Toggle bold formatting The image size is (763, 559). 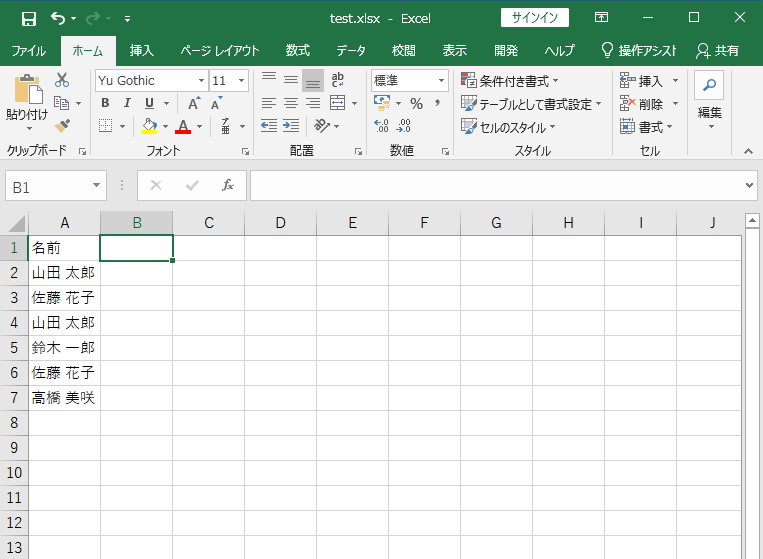click(x=105, y=103)
